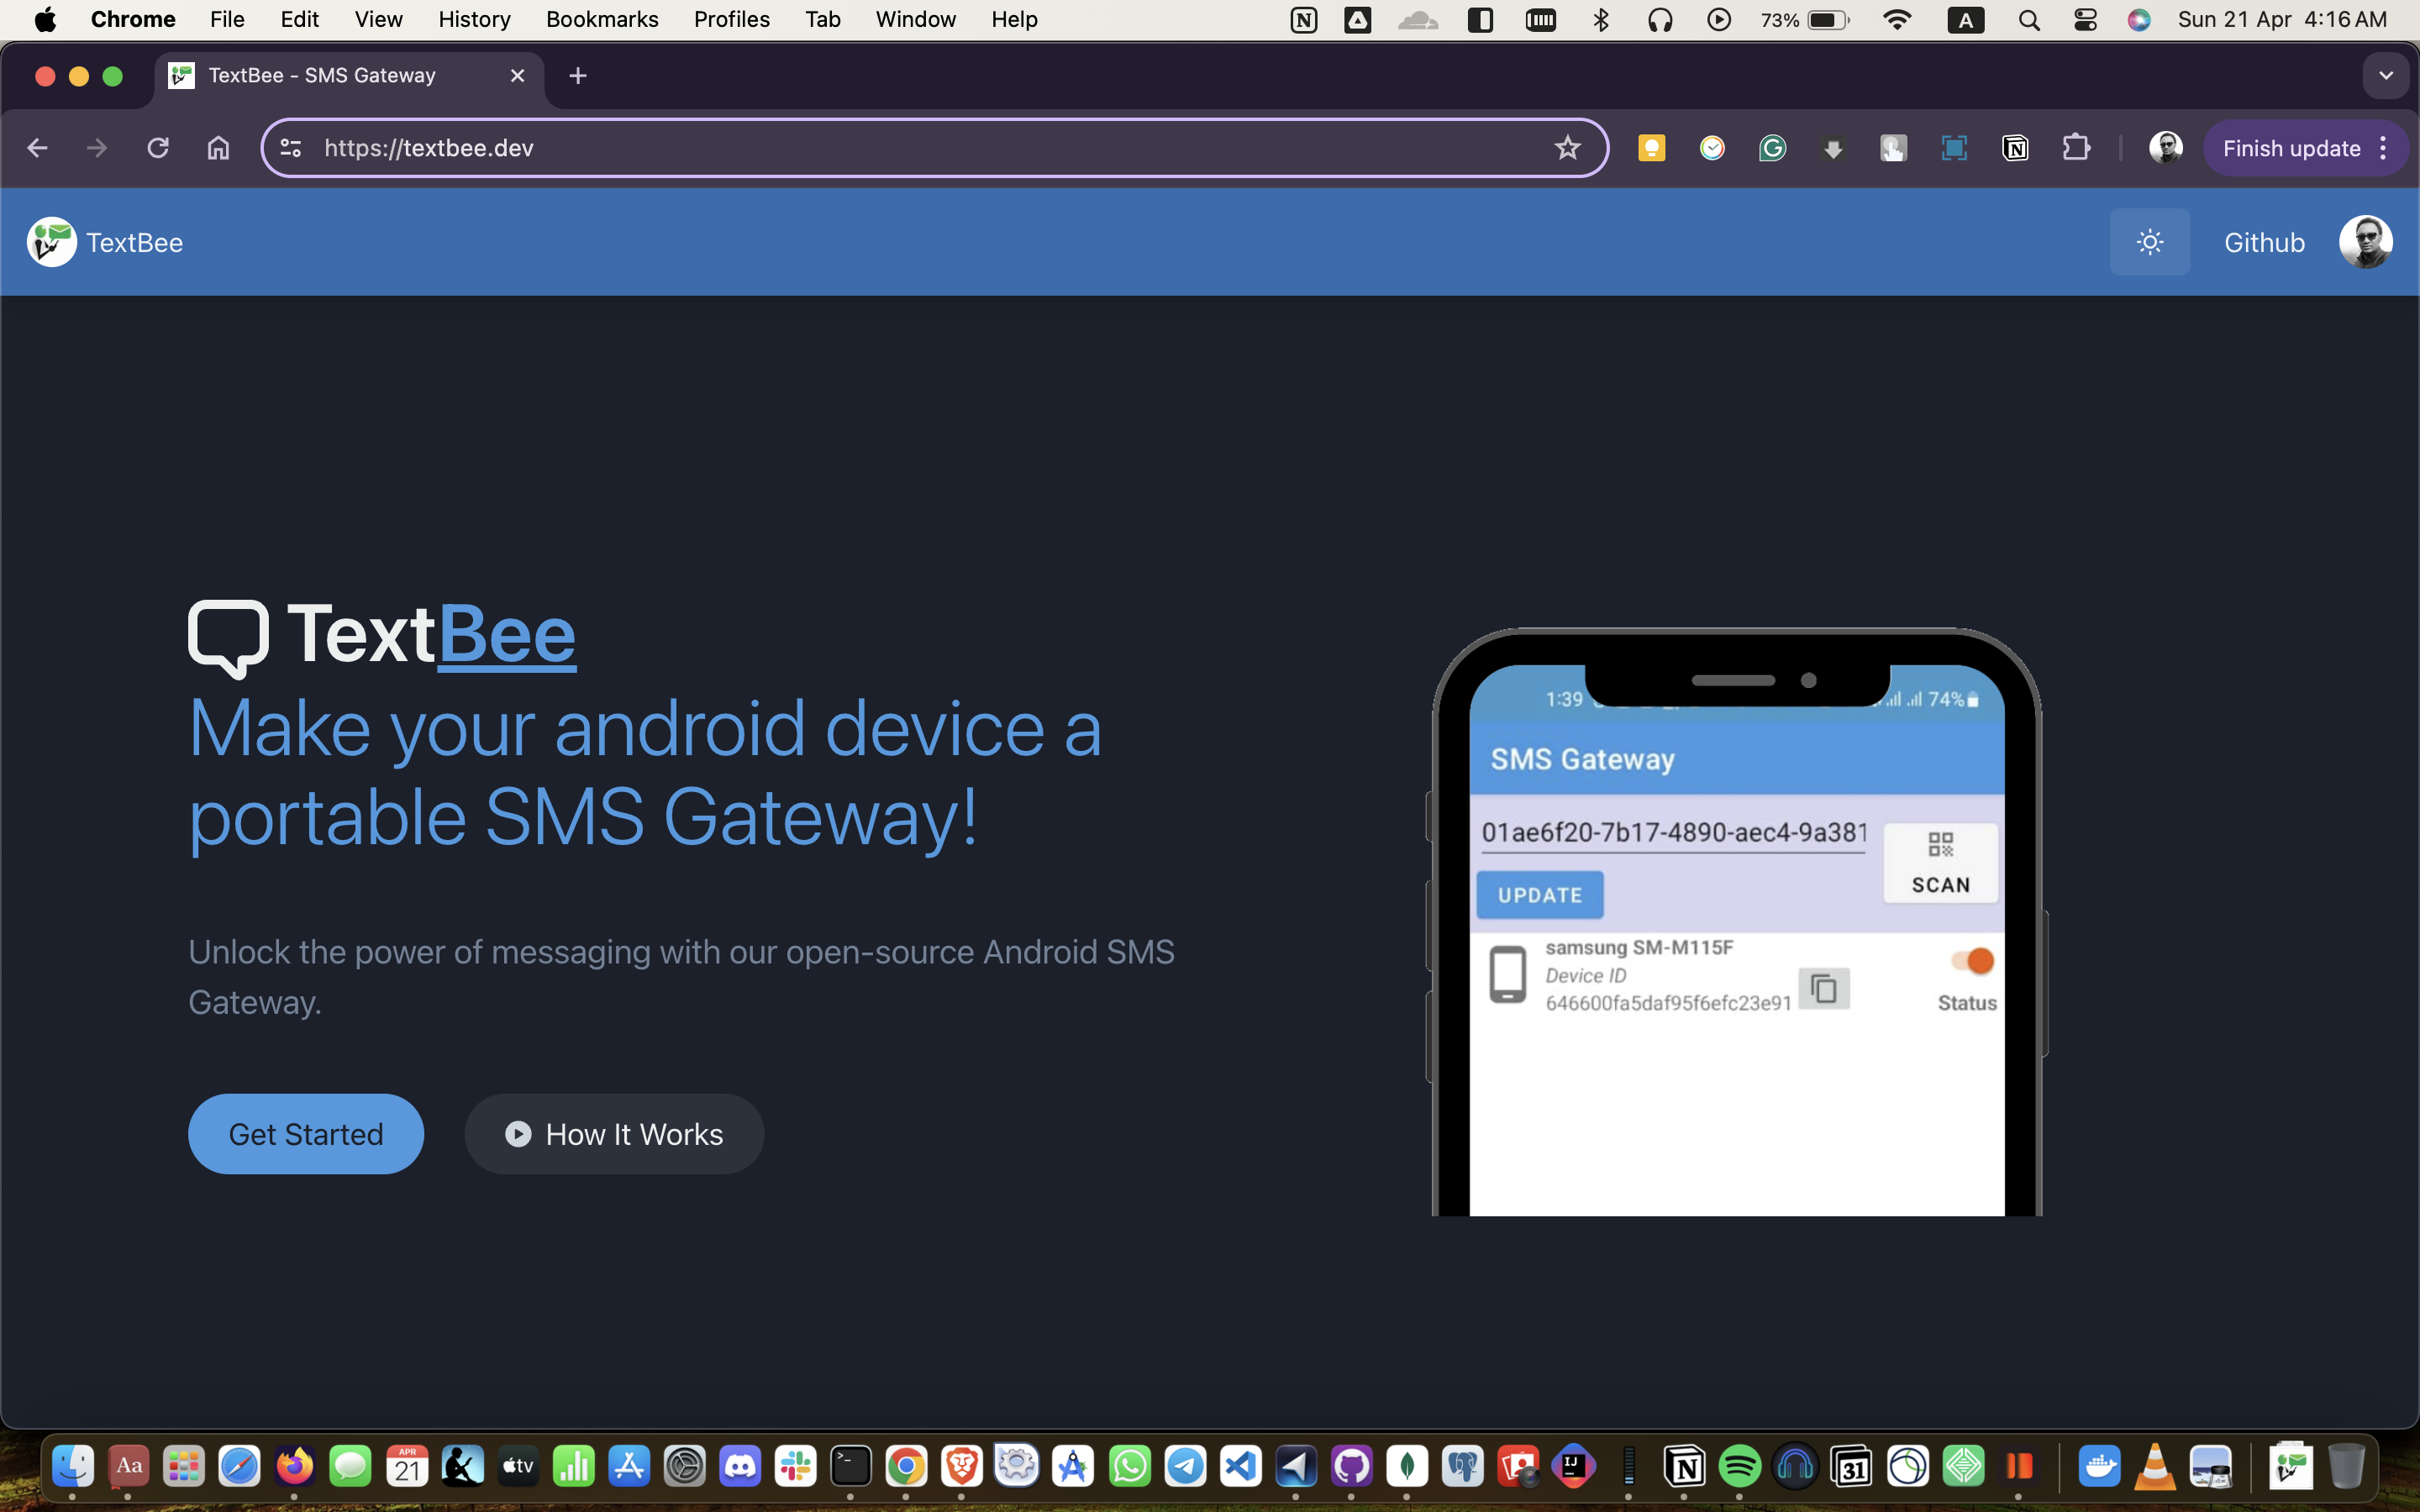2420x1512 pixels.
Task: Go forward in browser history
Action: [97, 148]
